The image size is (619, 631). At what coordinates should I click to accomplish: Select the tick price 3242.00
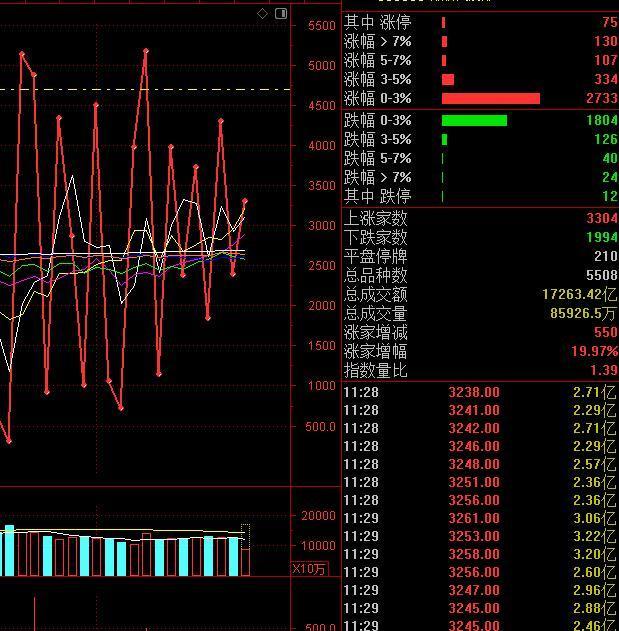pos(474,428)
